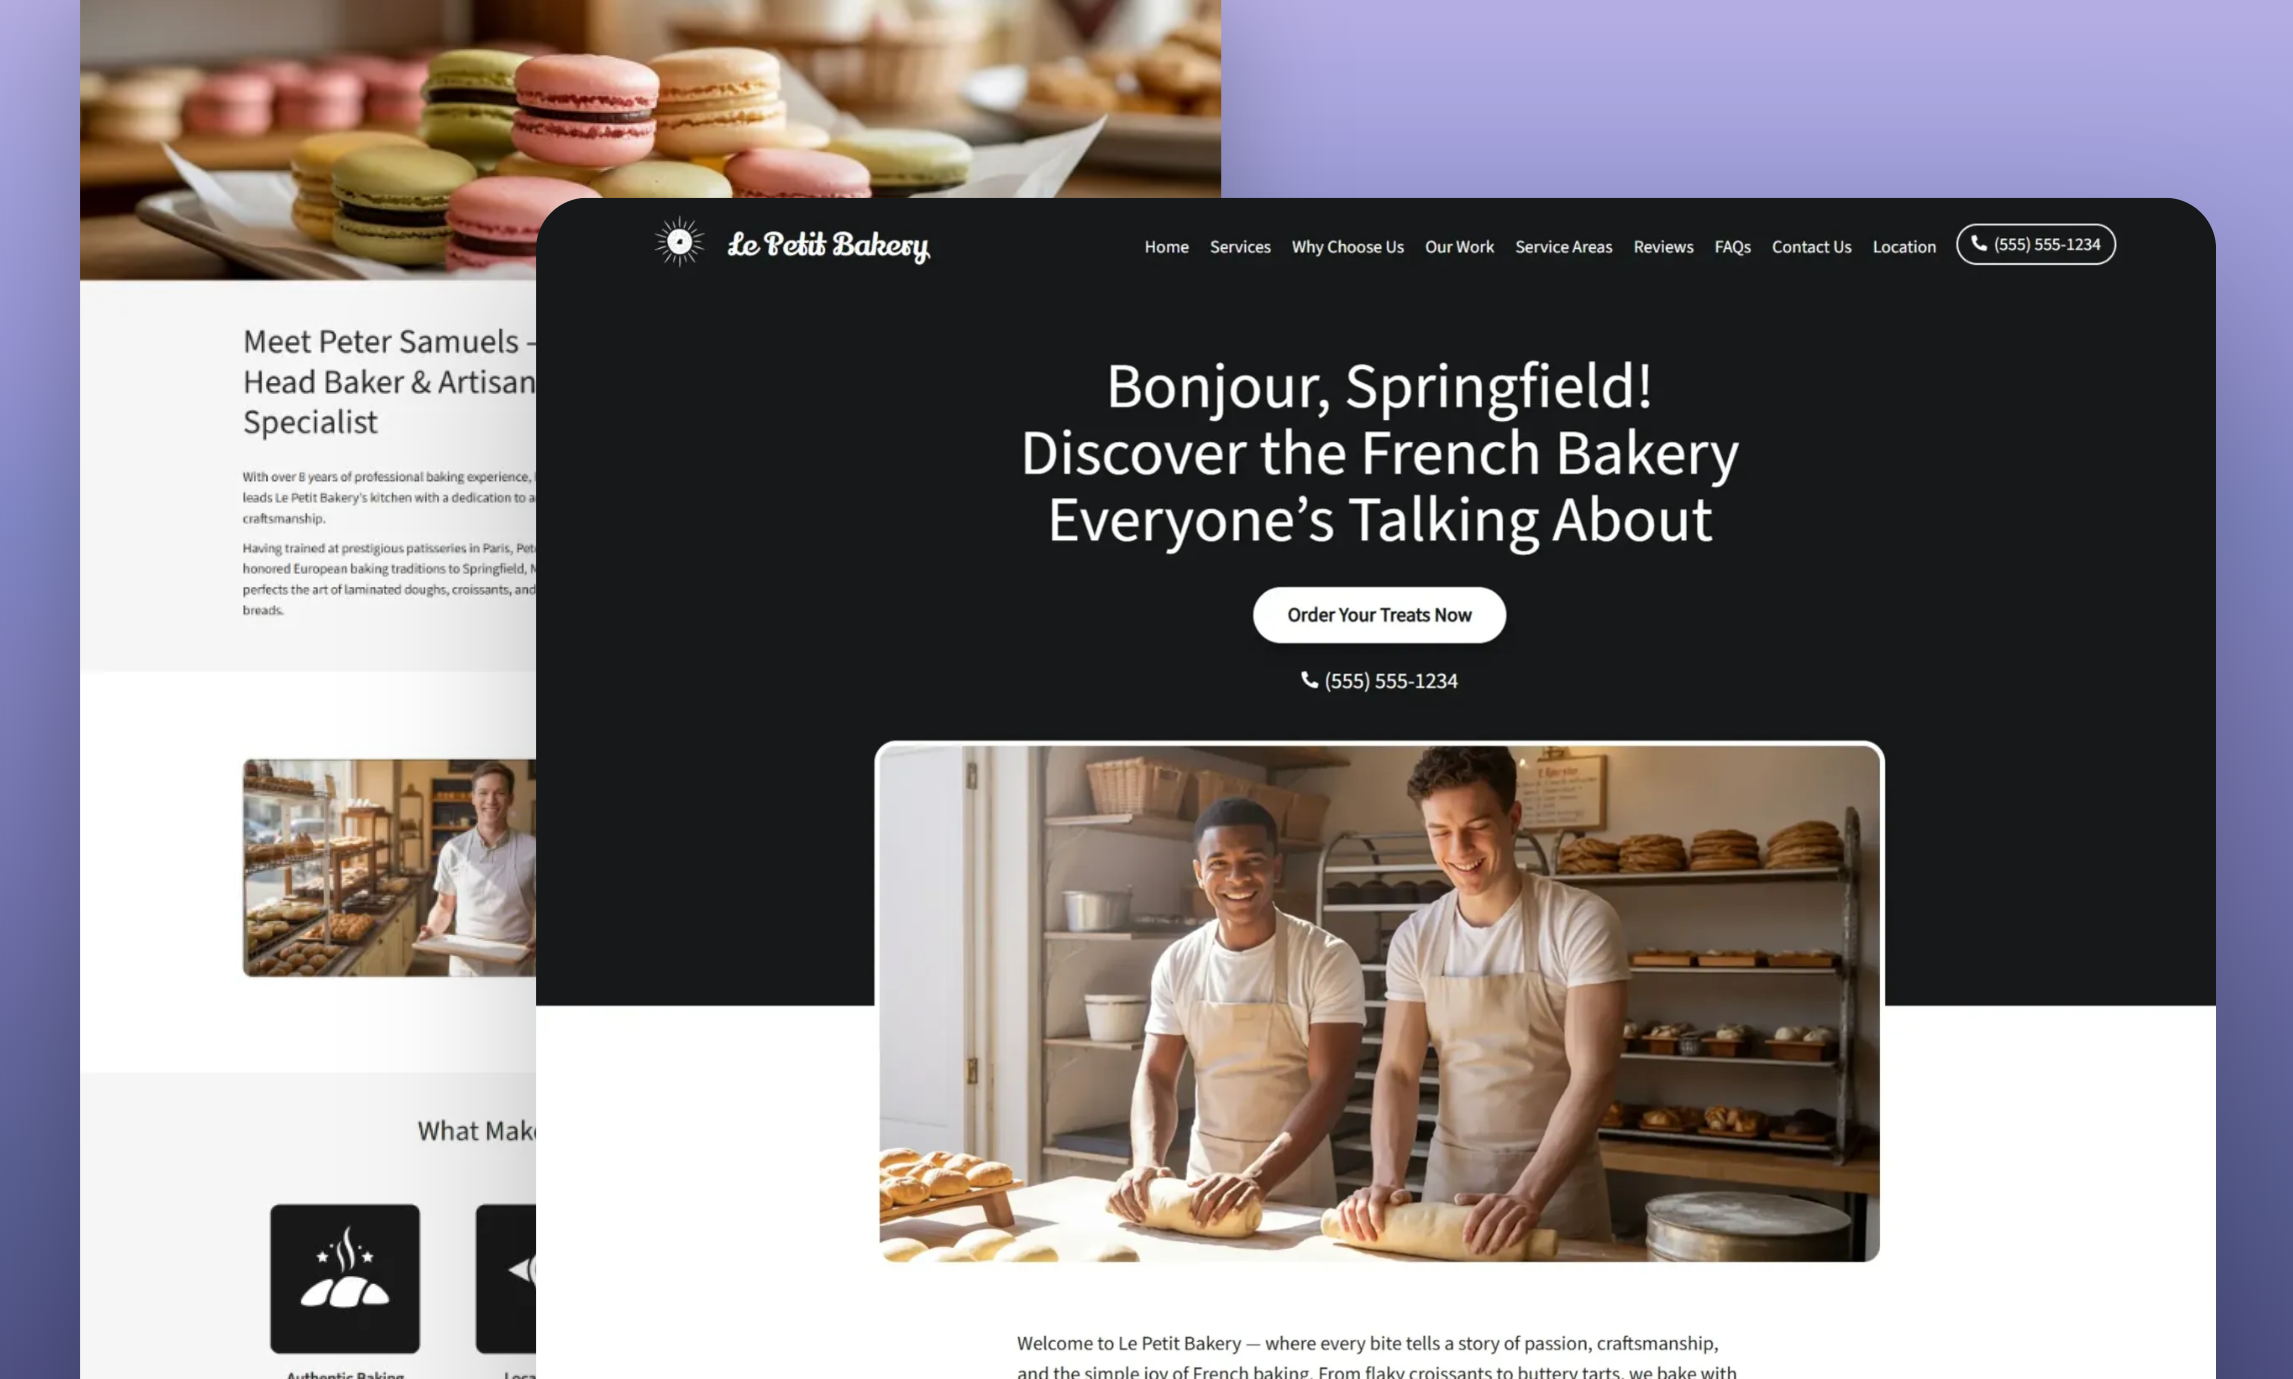Click Order Your Treats Now button
This screenshot has height=1379, width=2293.
pos(1379,615)
